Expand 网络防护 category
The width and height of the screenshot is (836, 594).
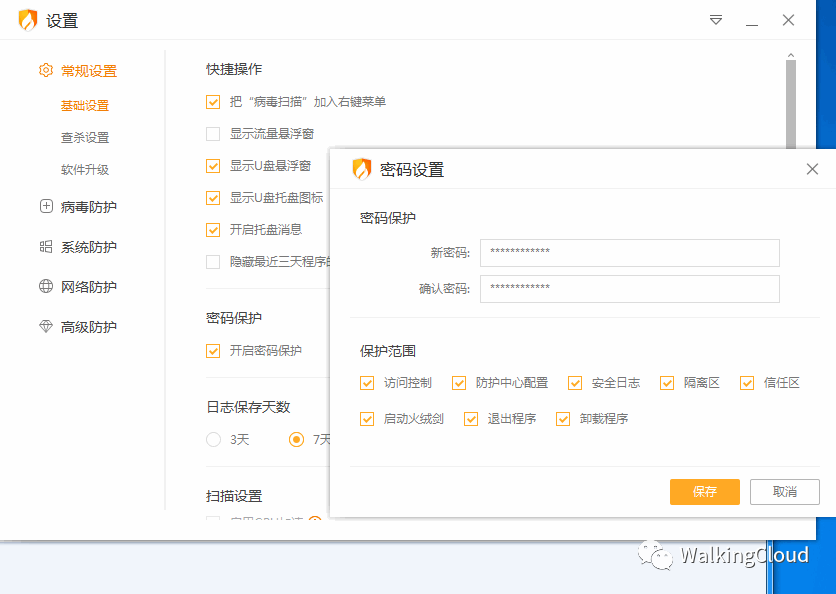point(89,287)
